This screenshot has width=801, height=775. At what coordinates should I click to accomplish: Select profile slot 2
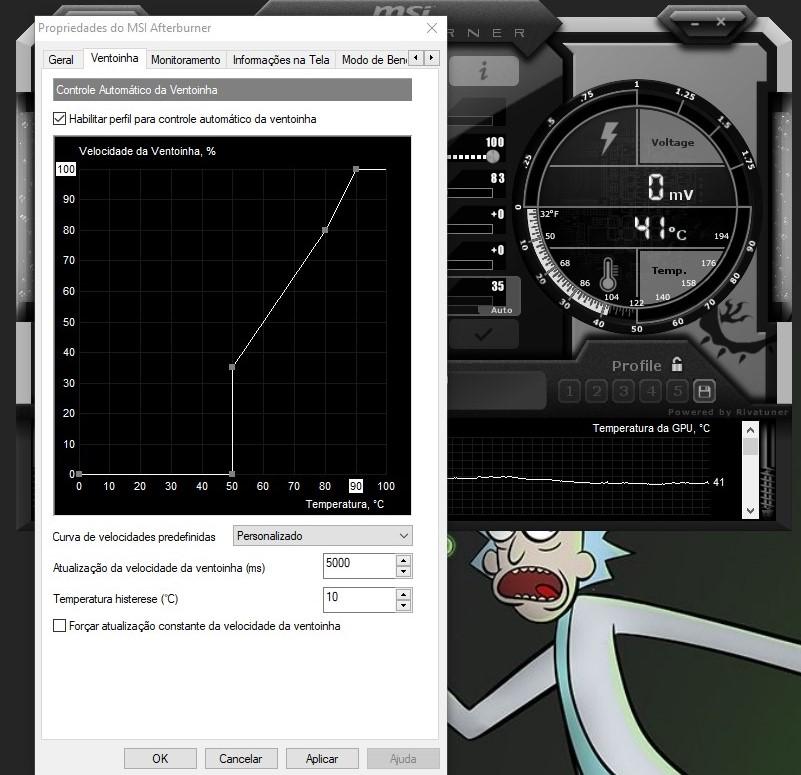(x=597, y=391)
